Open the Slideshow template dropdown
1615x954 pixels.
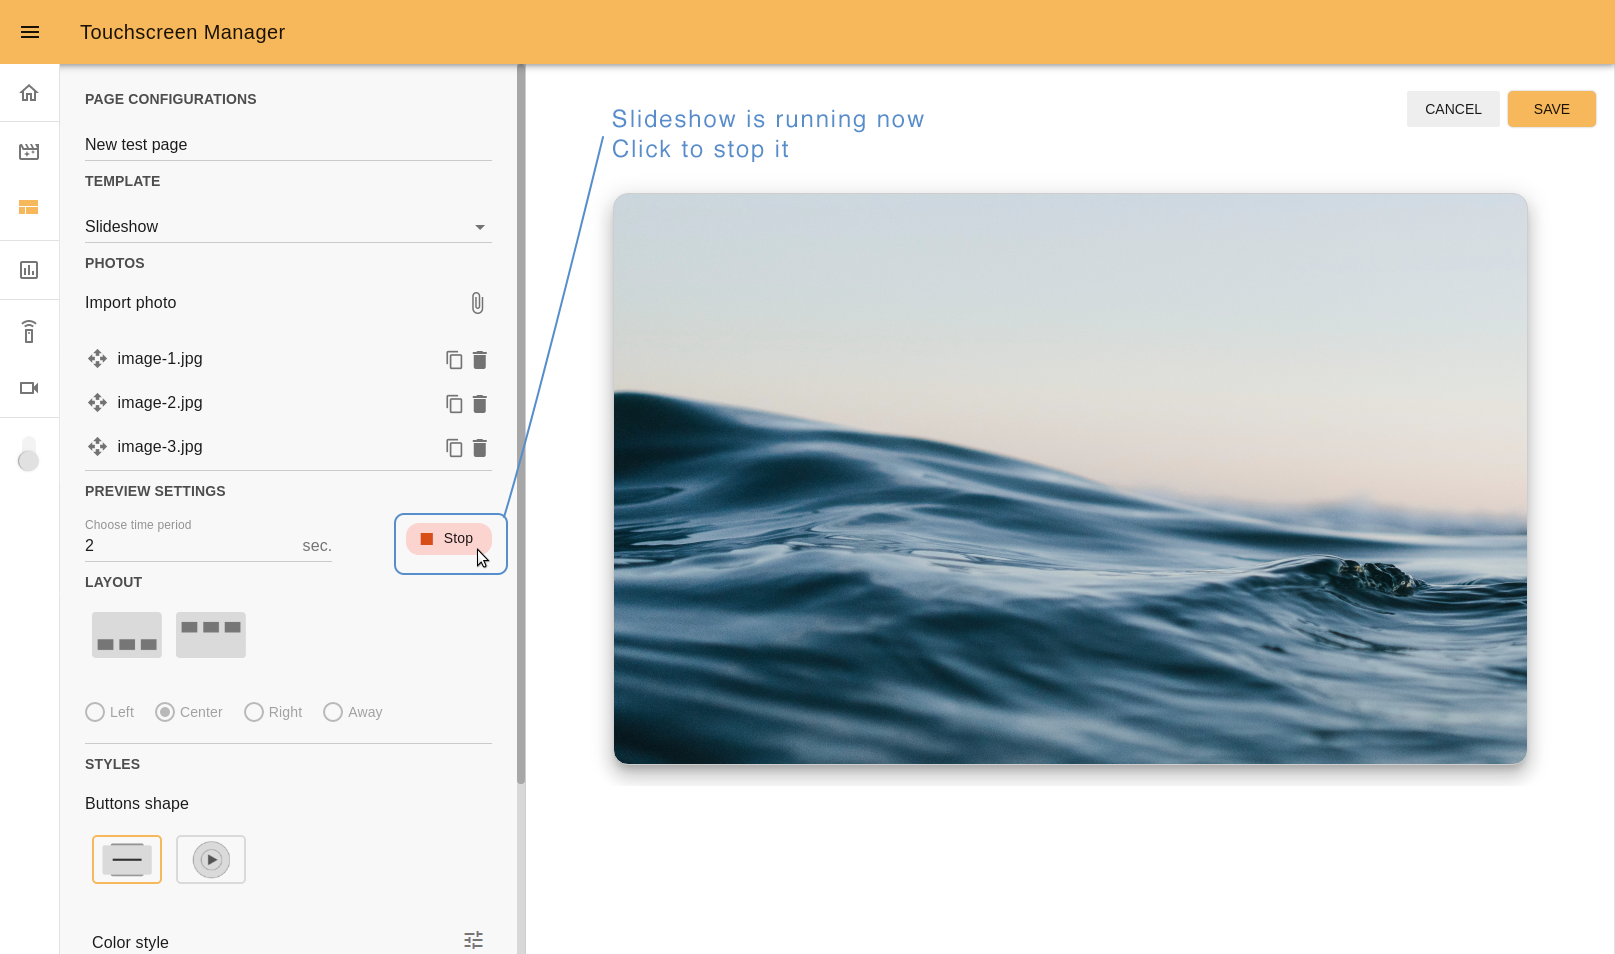point(288,227)
